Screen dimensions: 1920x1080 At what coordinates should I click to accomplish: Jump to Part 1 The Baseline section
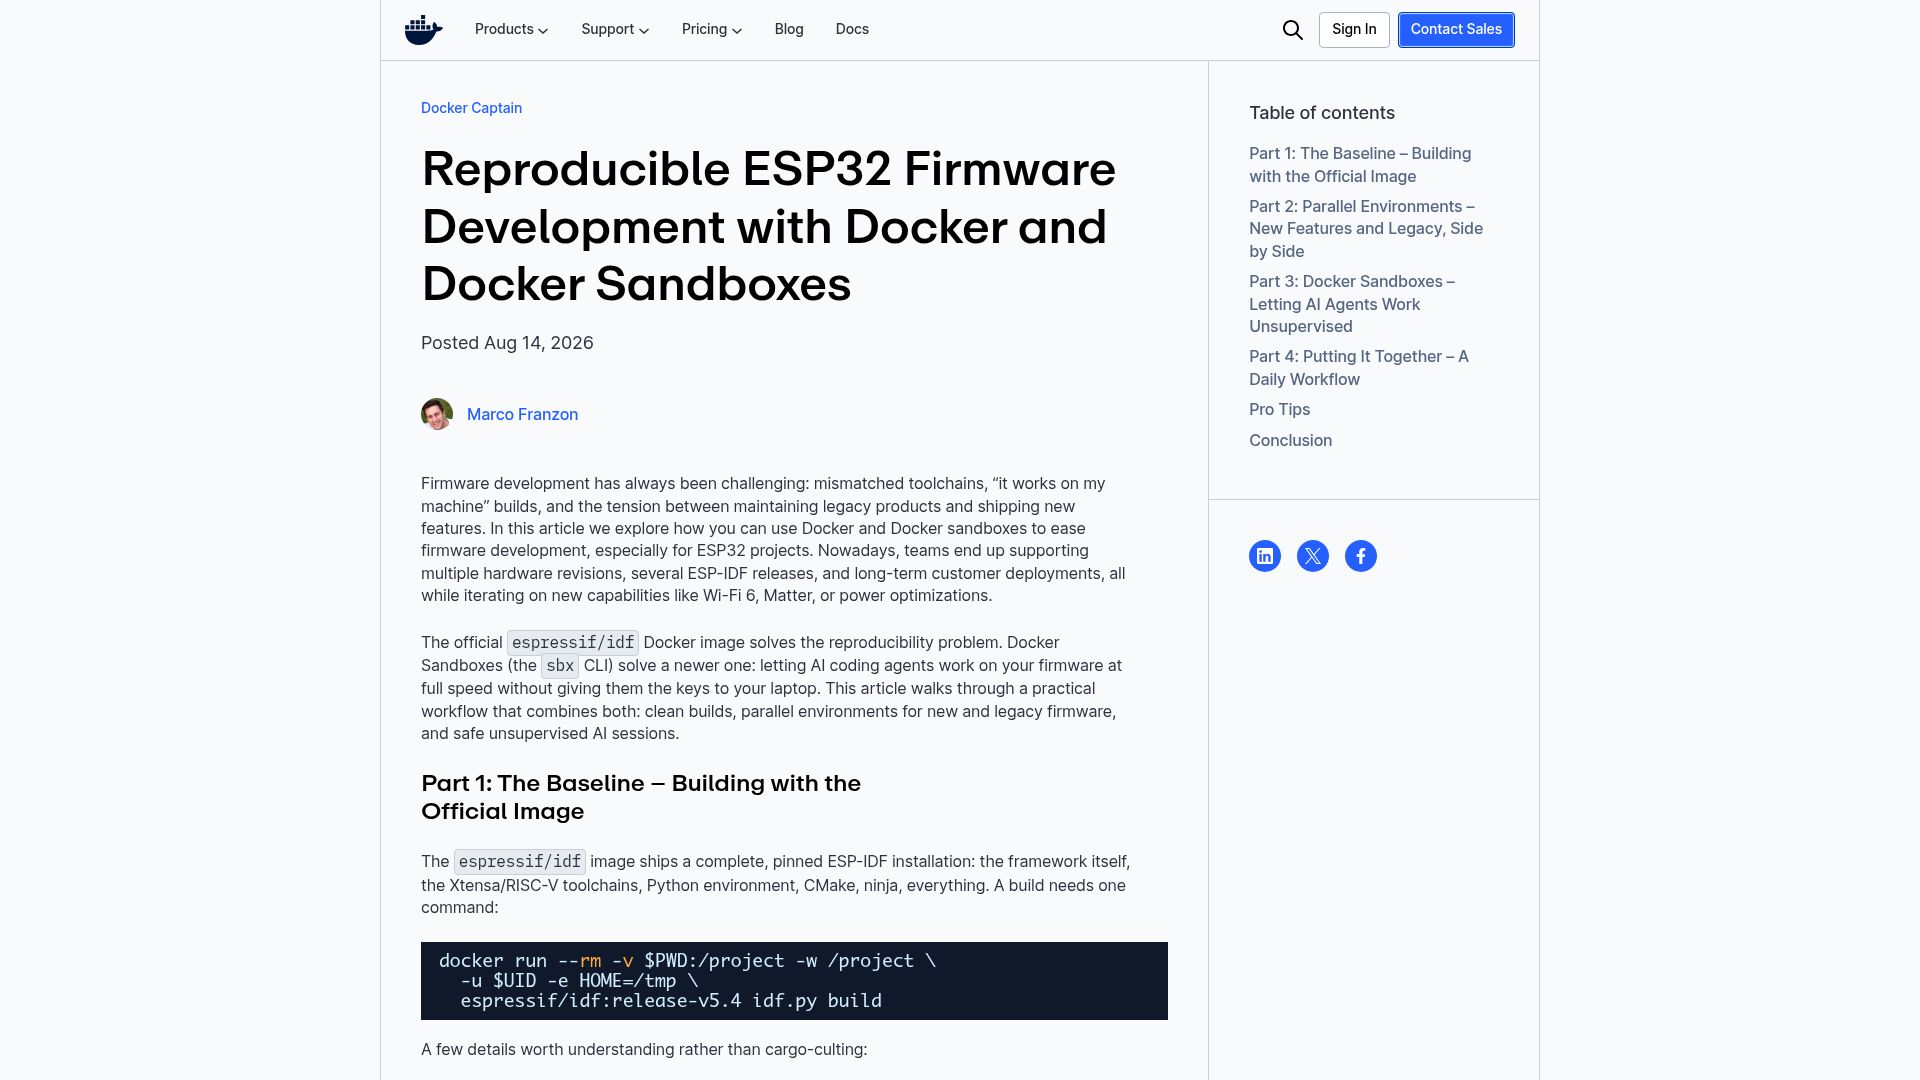pos(1360,165)
